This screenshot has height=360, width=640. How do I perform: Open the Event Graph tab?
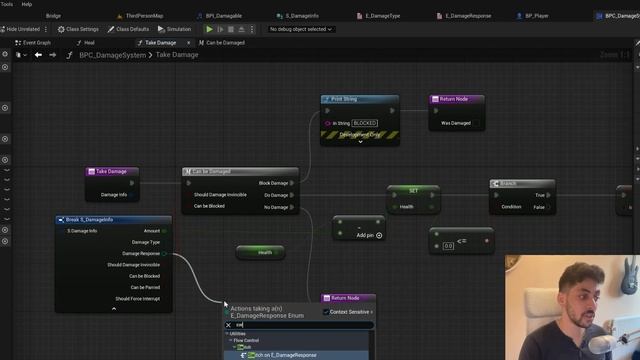click(x=33, y=42)
